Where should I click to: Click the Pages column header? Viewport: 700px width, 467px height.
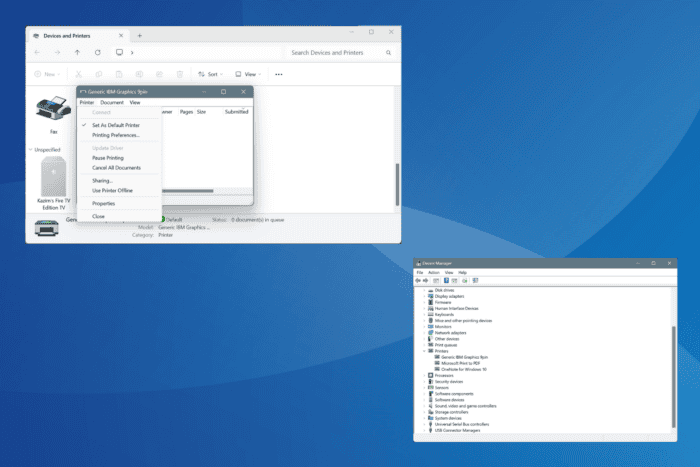[x=186, y=112]
